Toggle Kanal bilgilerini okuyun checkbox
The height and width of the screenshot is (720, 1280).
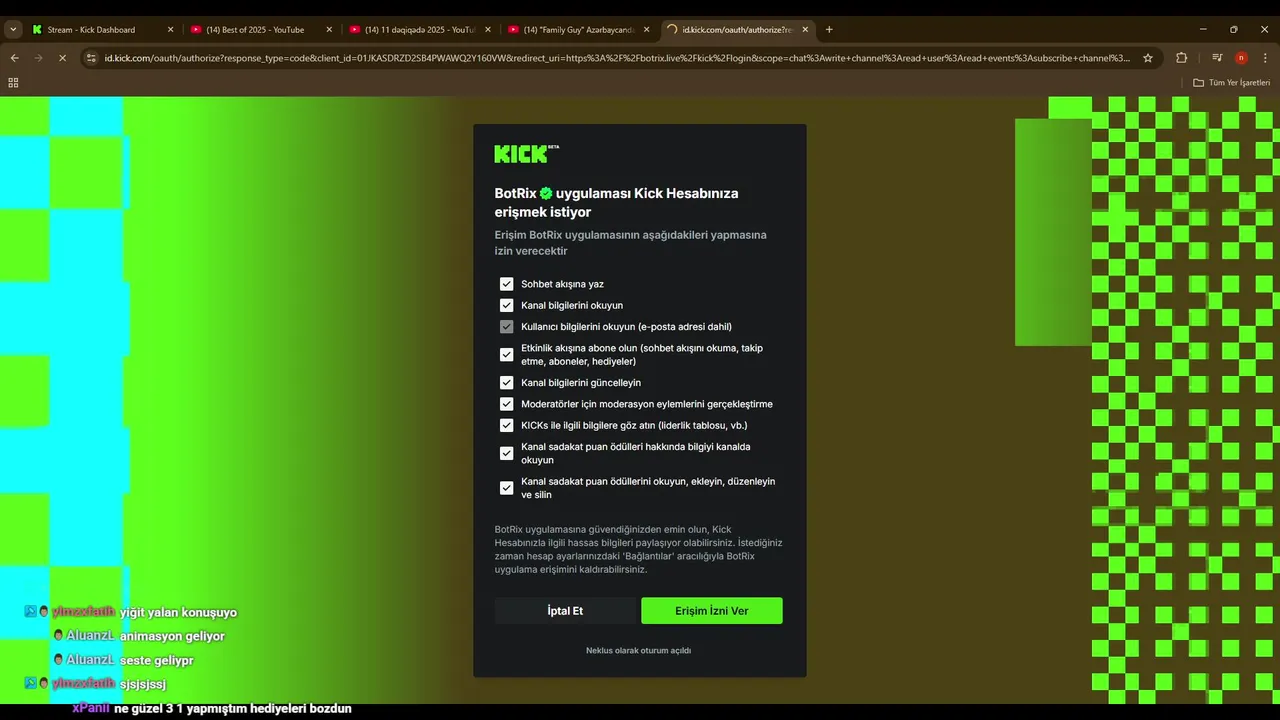(x=506, y=305)
